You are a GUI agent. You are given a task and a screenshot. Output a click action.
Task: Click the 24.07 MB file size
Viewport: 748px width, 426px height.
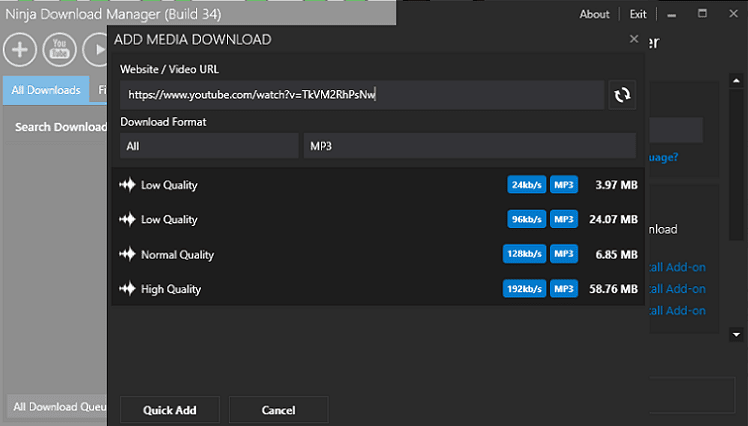(x=613, y=219)
